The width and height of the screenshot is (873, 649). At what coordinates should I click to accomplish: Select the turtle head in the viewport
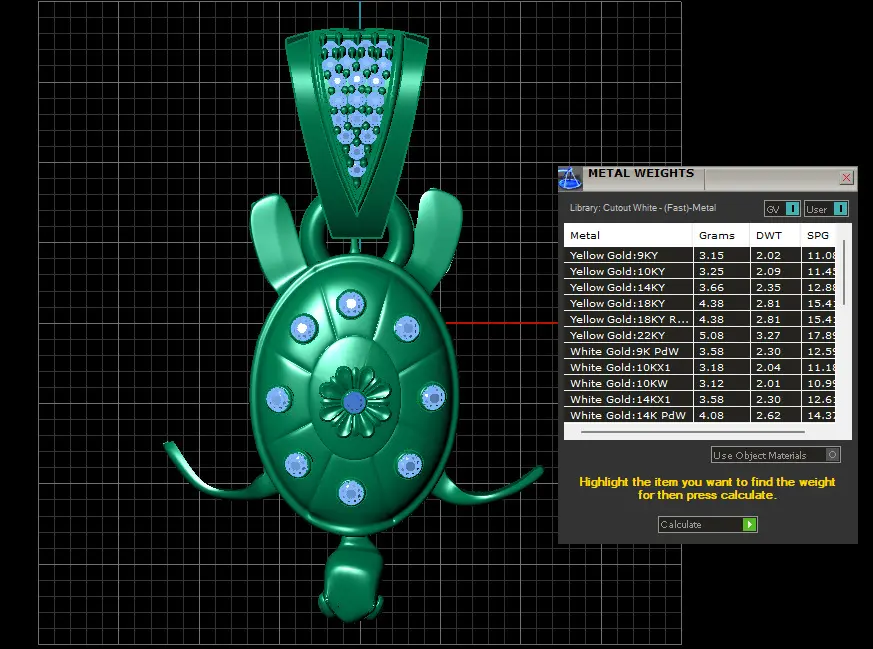pos(352,579)
